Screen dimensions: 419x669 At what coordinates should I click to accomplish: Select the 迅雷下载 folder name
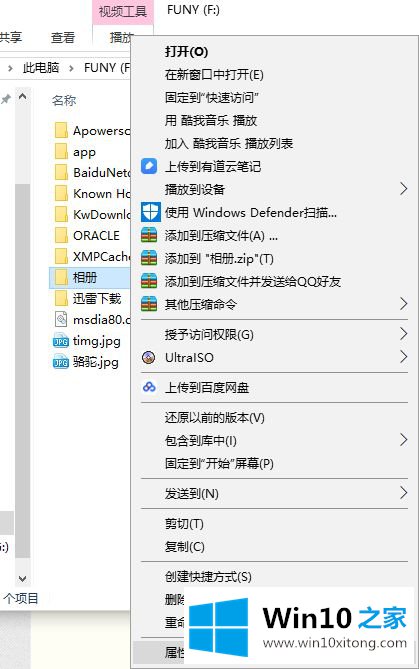pos(97,299)
